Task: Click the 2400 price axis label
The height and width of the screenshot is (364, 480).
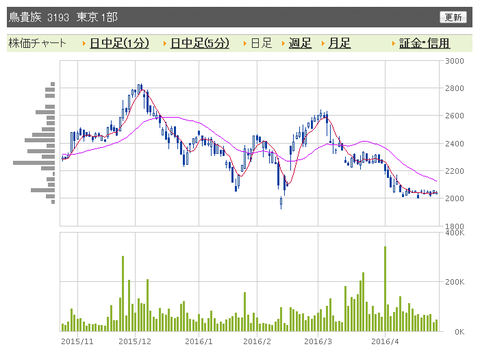Action: pyautogui.click(x=454, y=144)
